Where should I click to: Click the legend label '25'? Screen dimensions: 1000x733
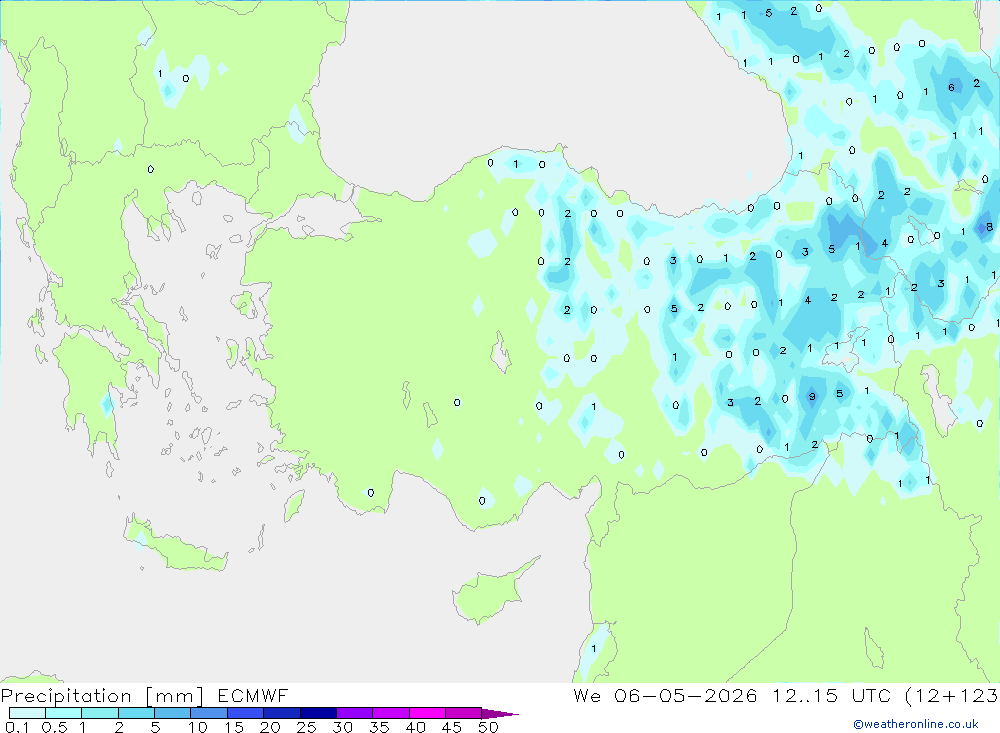[307, 727]
